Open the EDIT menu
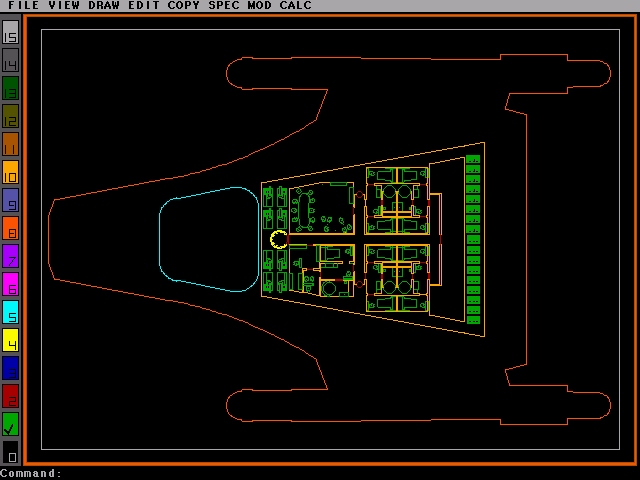The image size is (640, 480). [144, 6]
